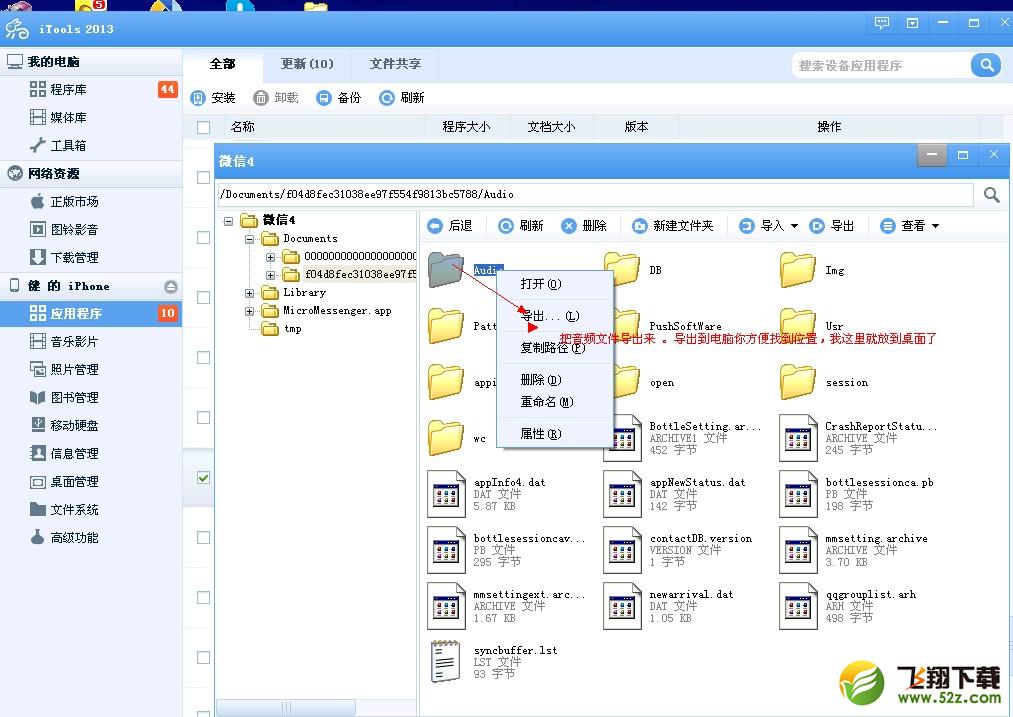Uncheck the checked app row checkbox
Image resolution: width=1013 pixels, height=717 pixels.
pos(204,477)
